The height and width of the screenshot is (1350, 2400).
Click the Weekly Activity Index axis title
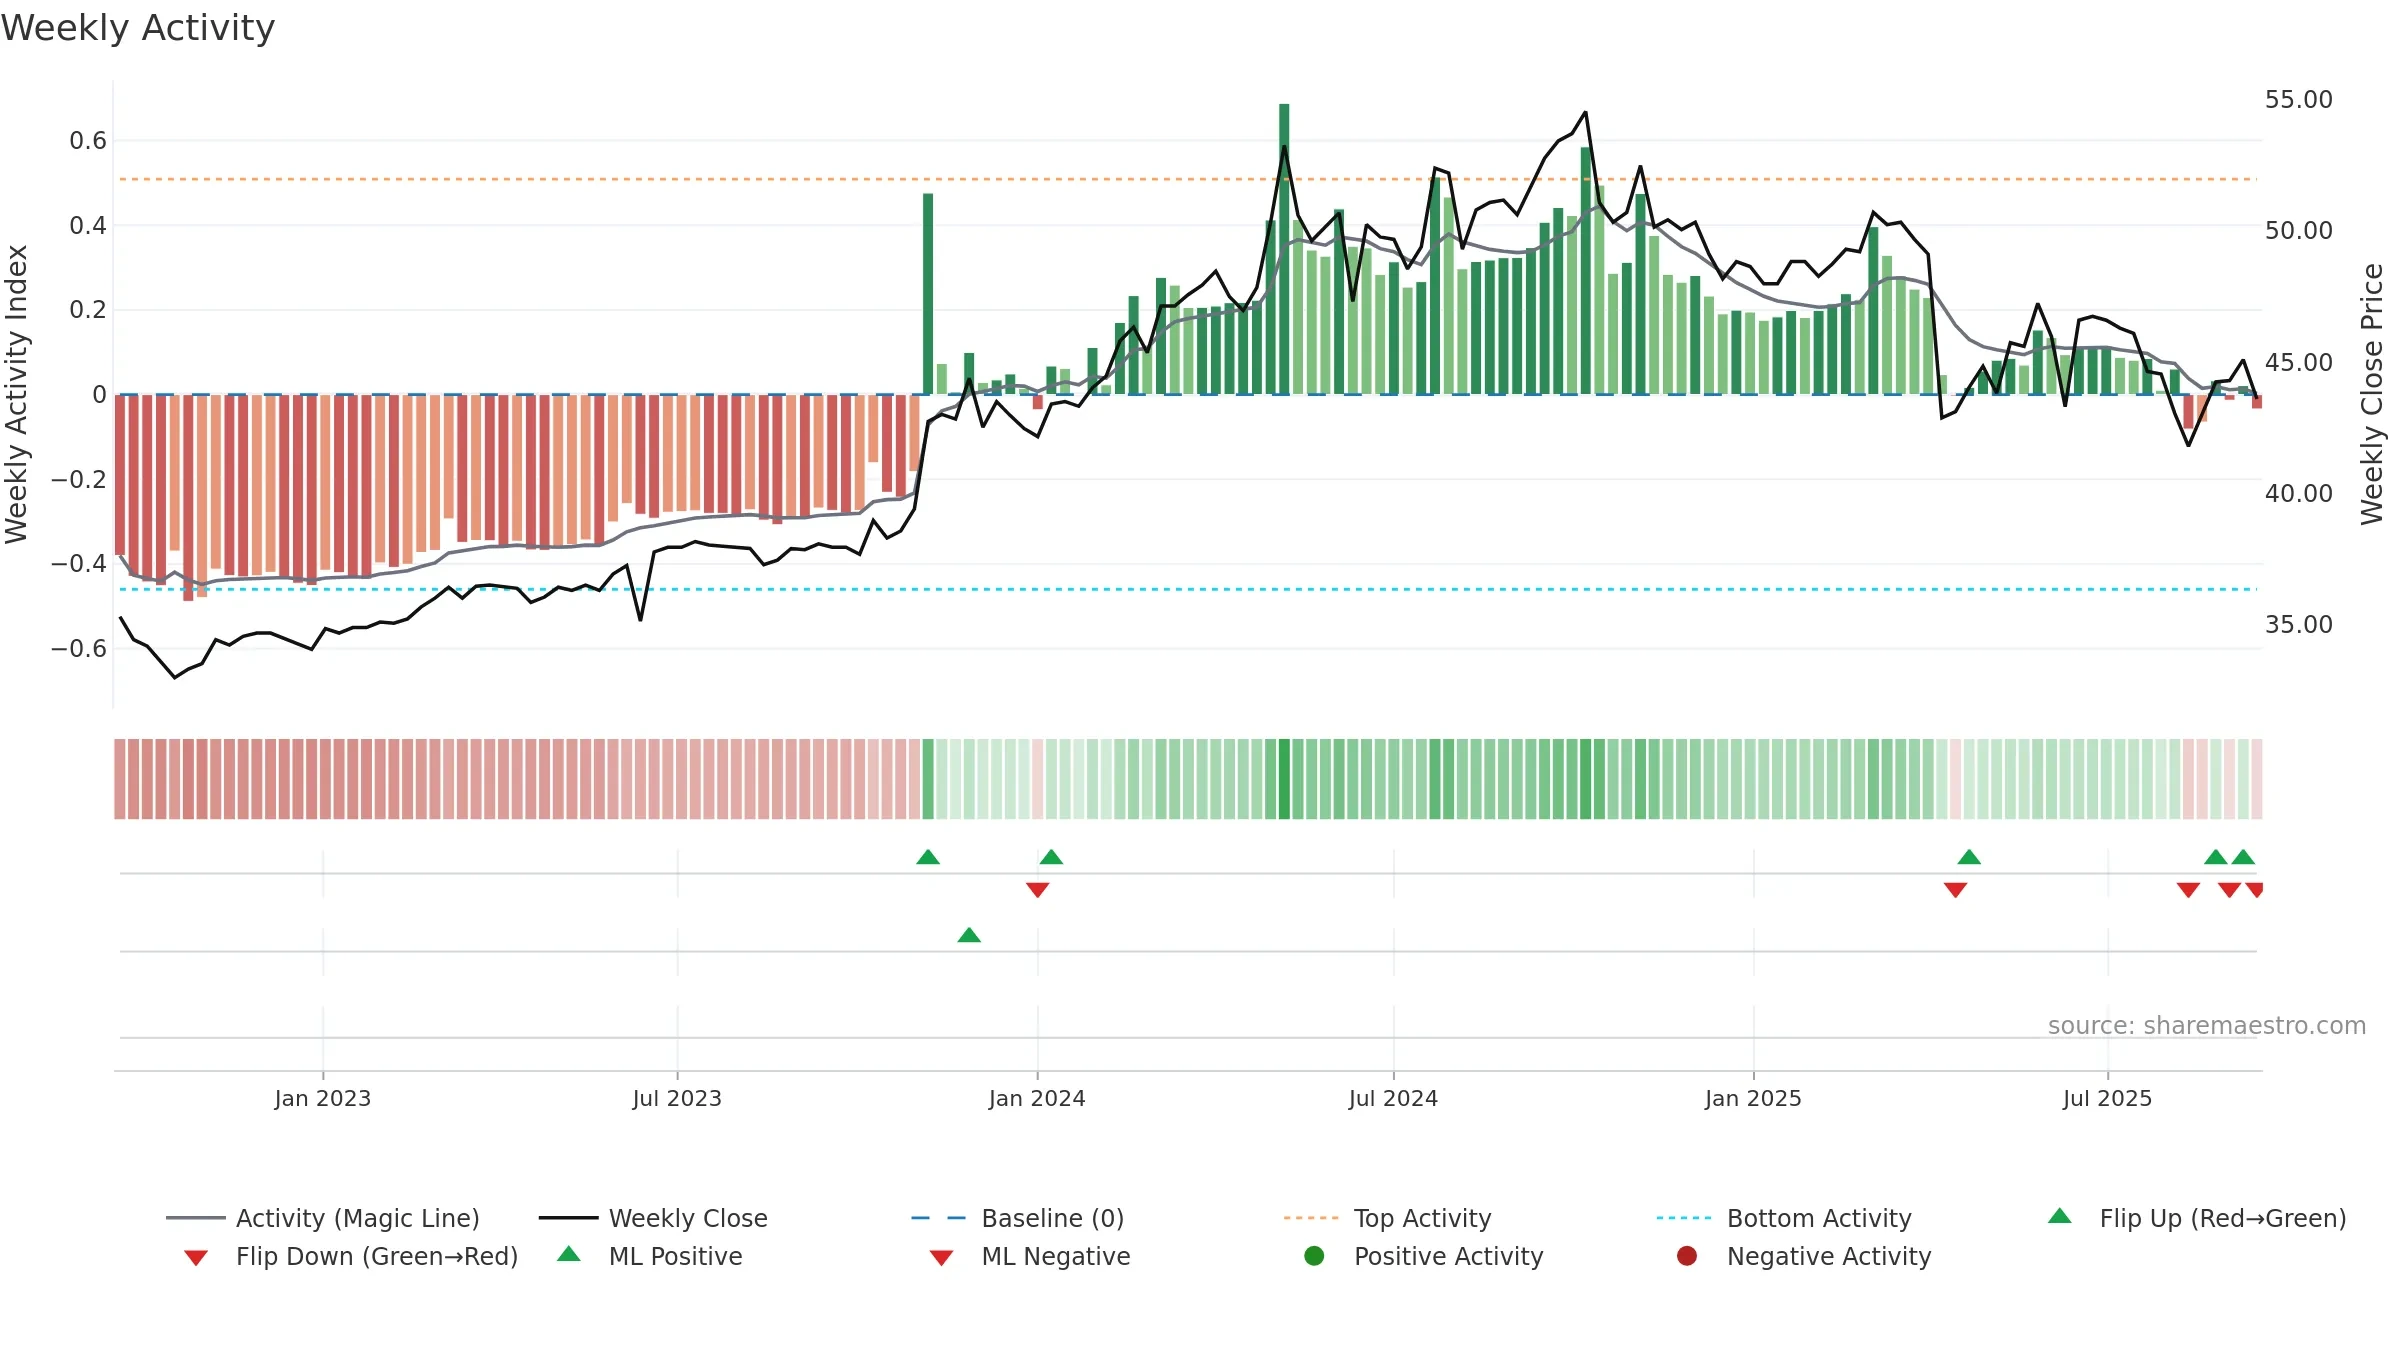tap(16, 394)
